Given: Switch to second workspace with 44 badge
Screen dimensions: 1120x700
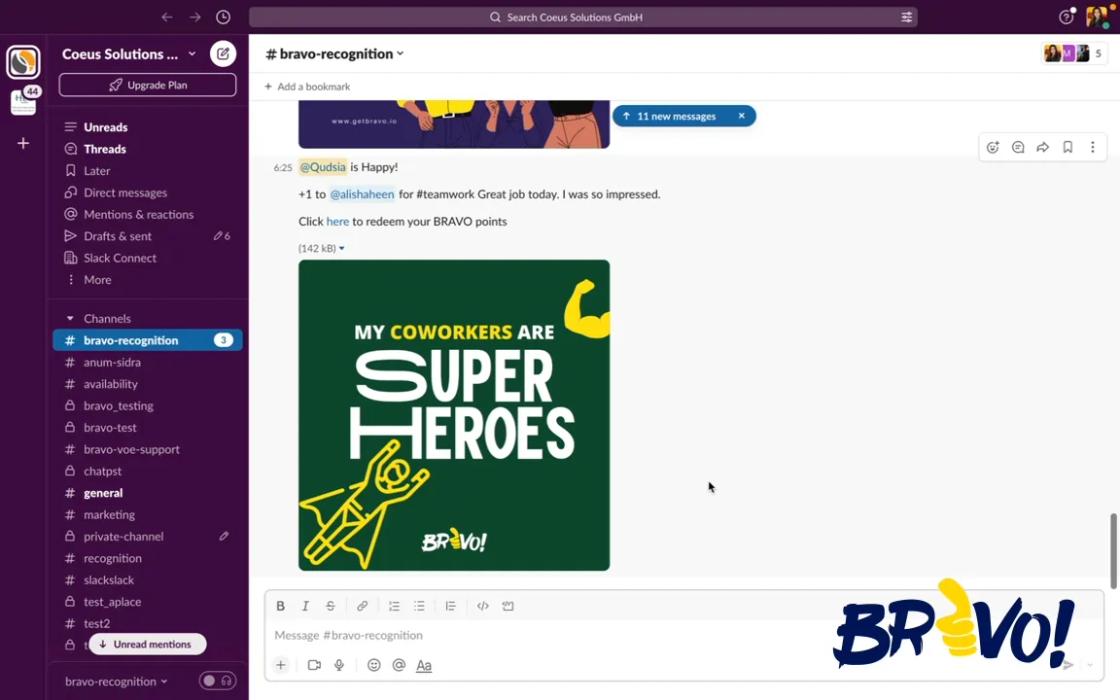Looking at the screenshot, I should pyautogui.click(x=23, y=103).
